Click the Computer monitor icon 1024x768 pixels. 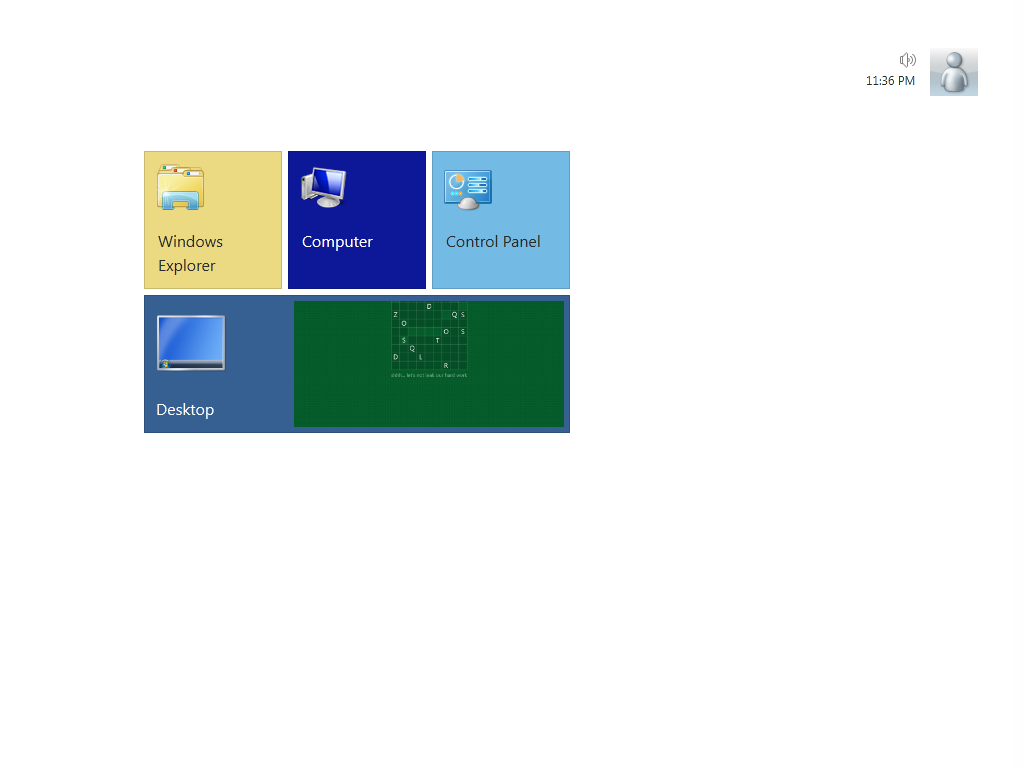(324, 187)
